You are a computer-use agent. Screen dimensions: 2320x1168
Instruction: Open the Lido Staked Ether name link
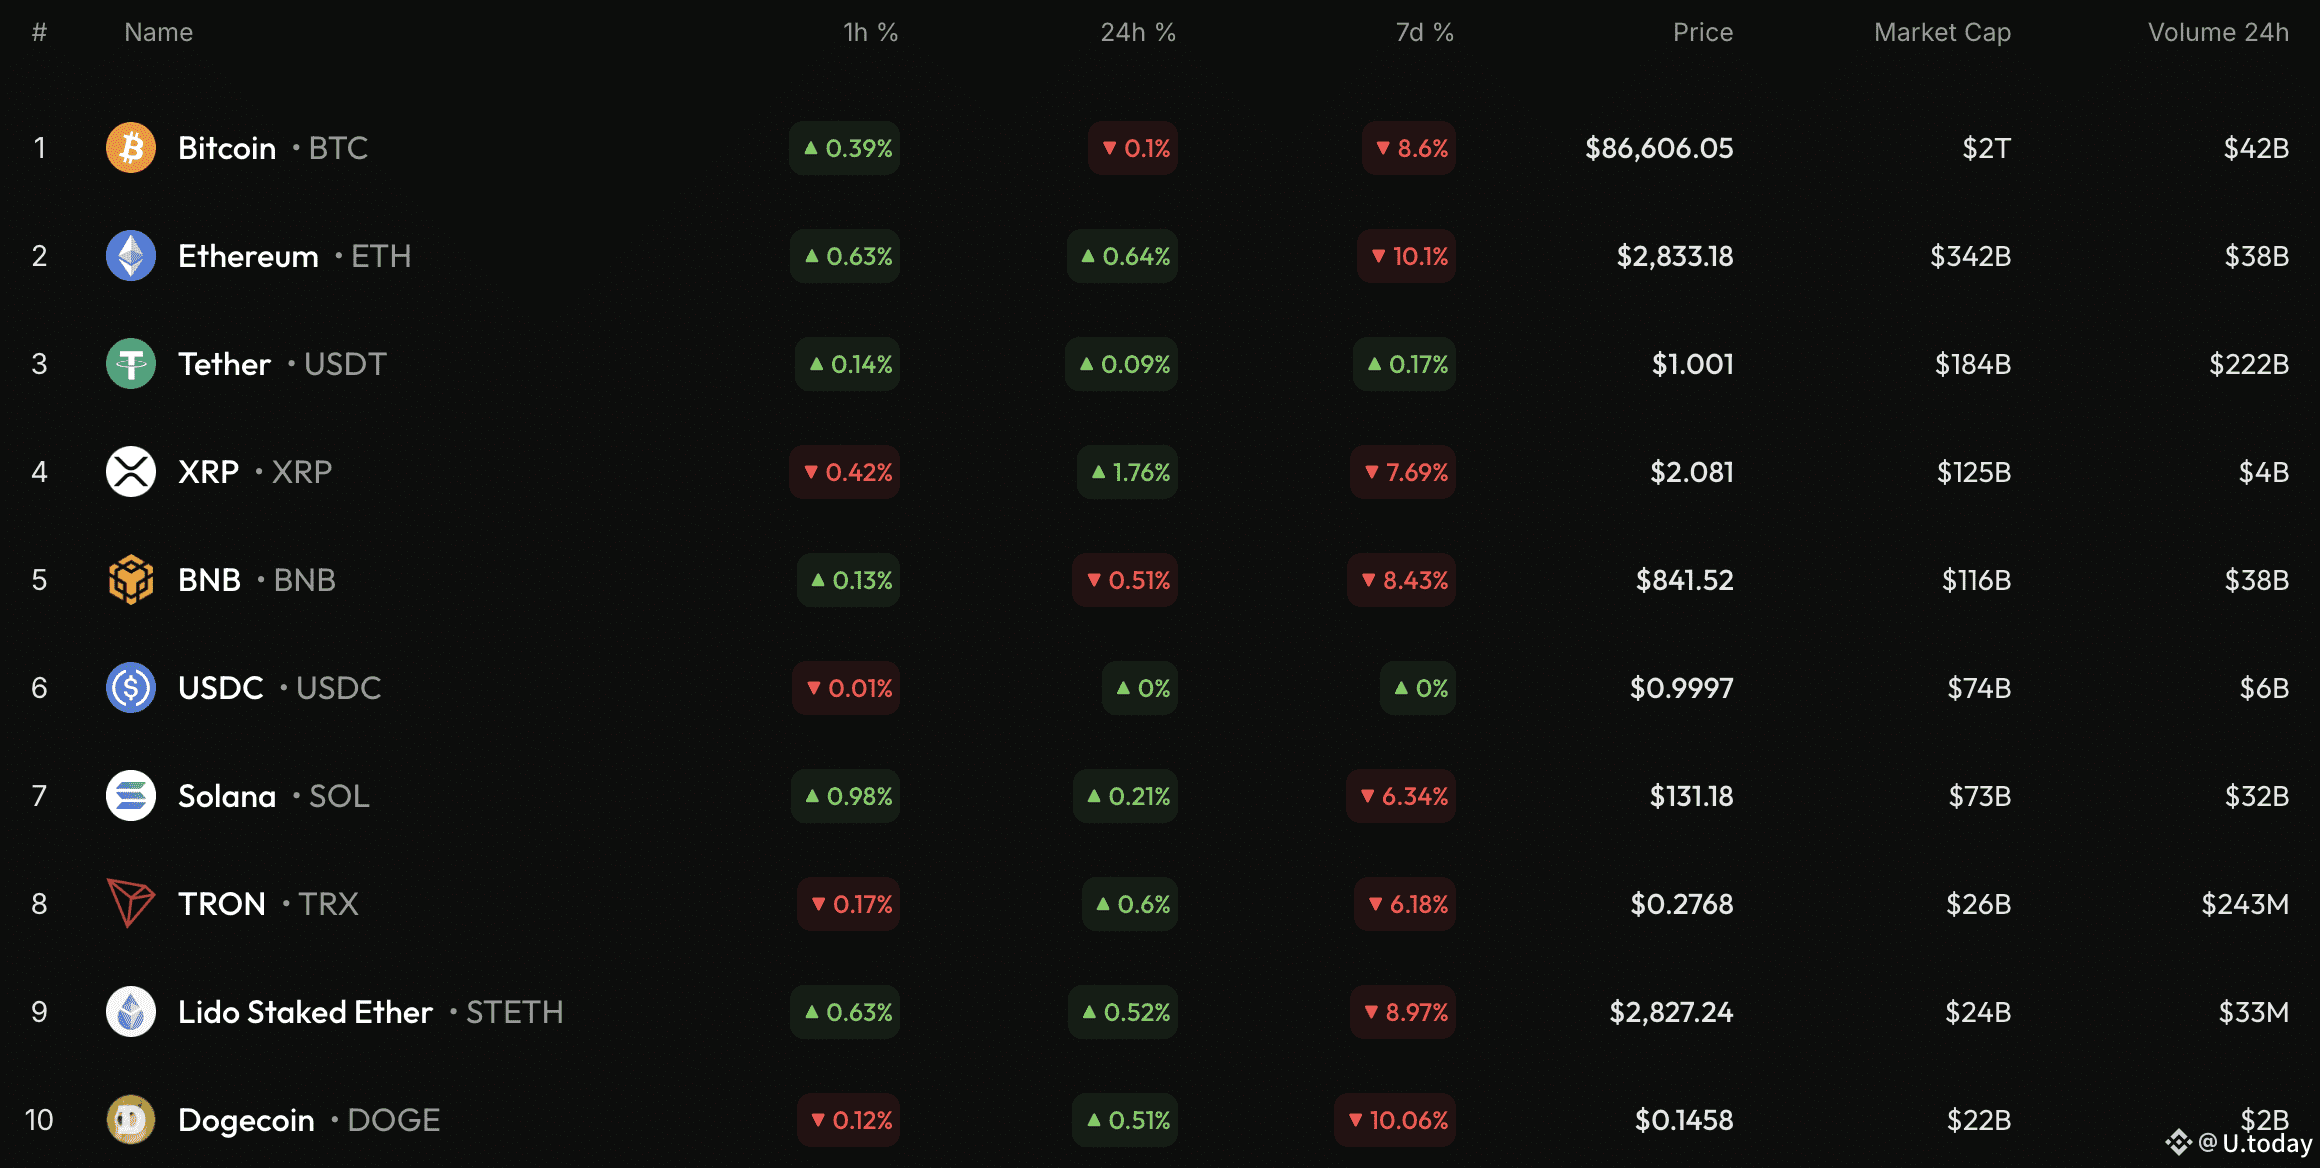click(305, 1012)
